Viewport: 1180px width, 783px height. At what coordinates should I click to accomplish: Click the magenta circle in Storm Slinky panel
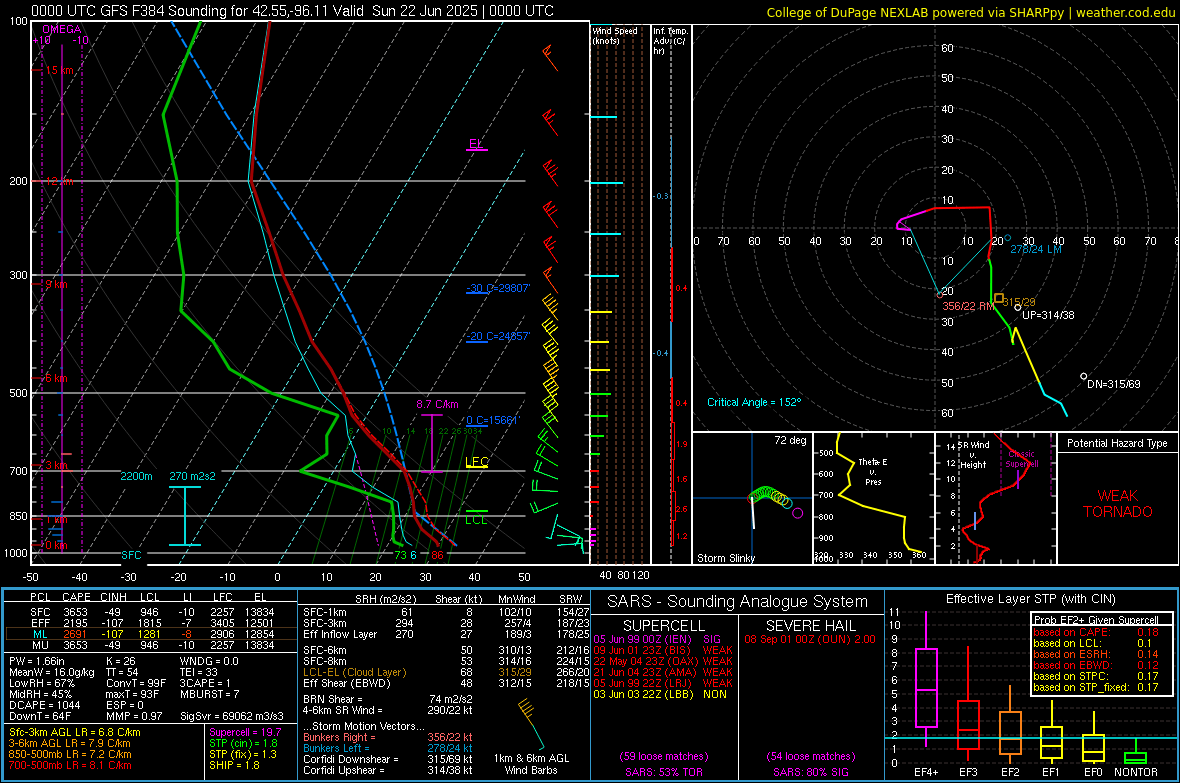(x=798, y=513)
